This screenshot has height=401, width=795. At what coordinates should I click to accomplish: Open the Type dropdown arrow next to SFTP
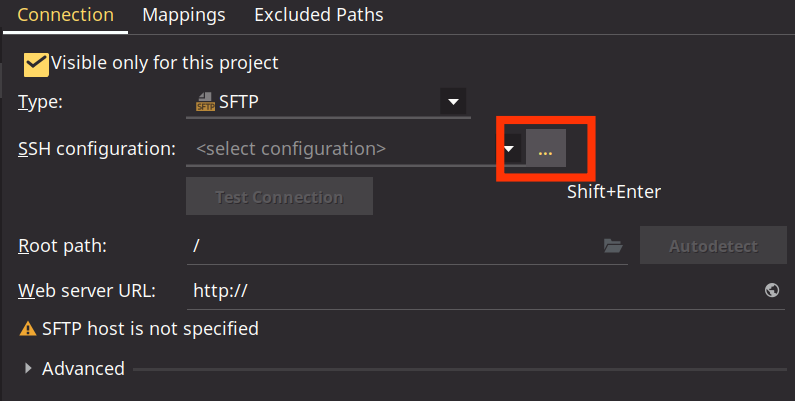(x=453, y=102)
